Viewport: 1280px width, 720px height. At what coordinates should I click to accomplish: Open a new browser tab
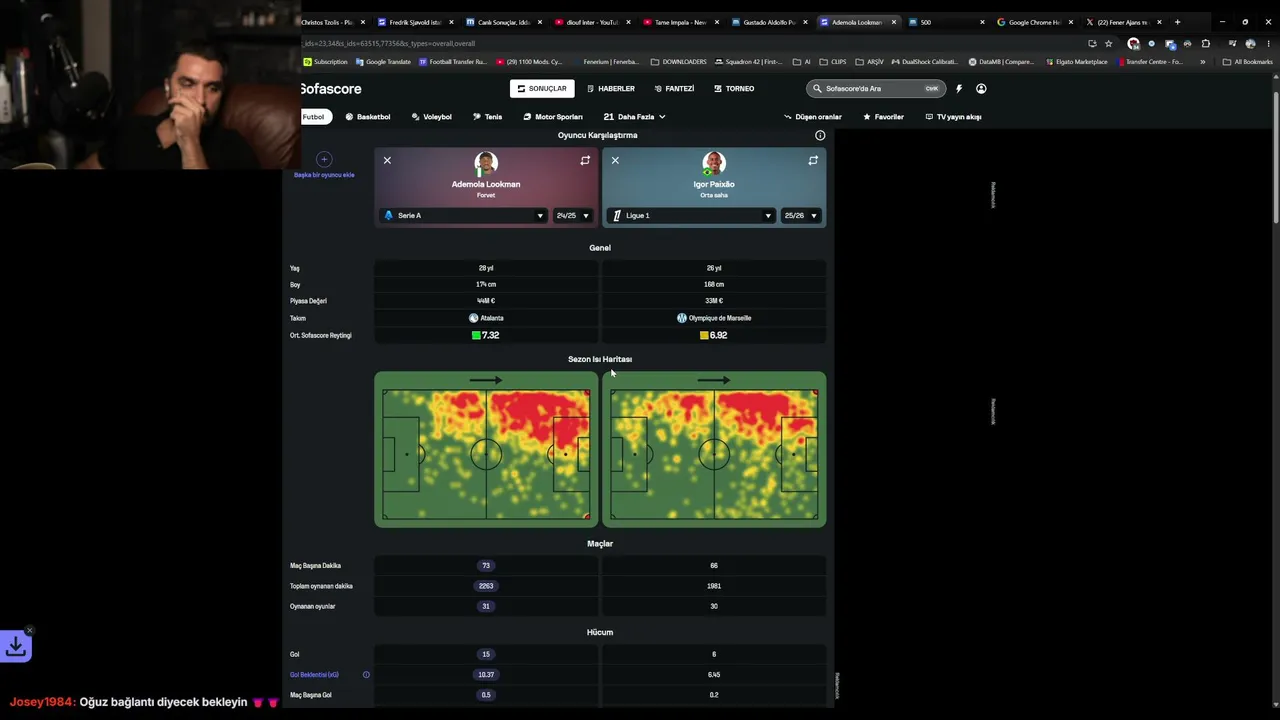tap(1177, 22)
